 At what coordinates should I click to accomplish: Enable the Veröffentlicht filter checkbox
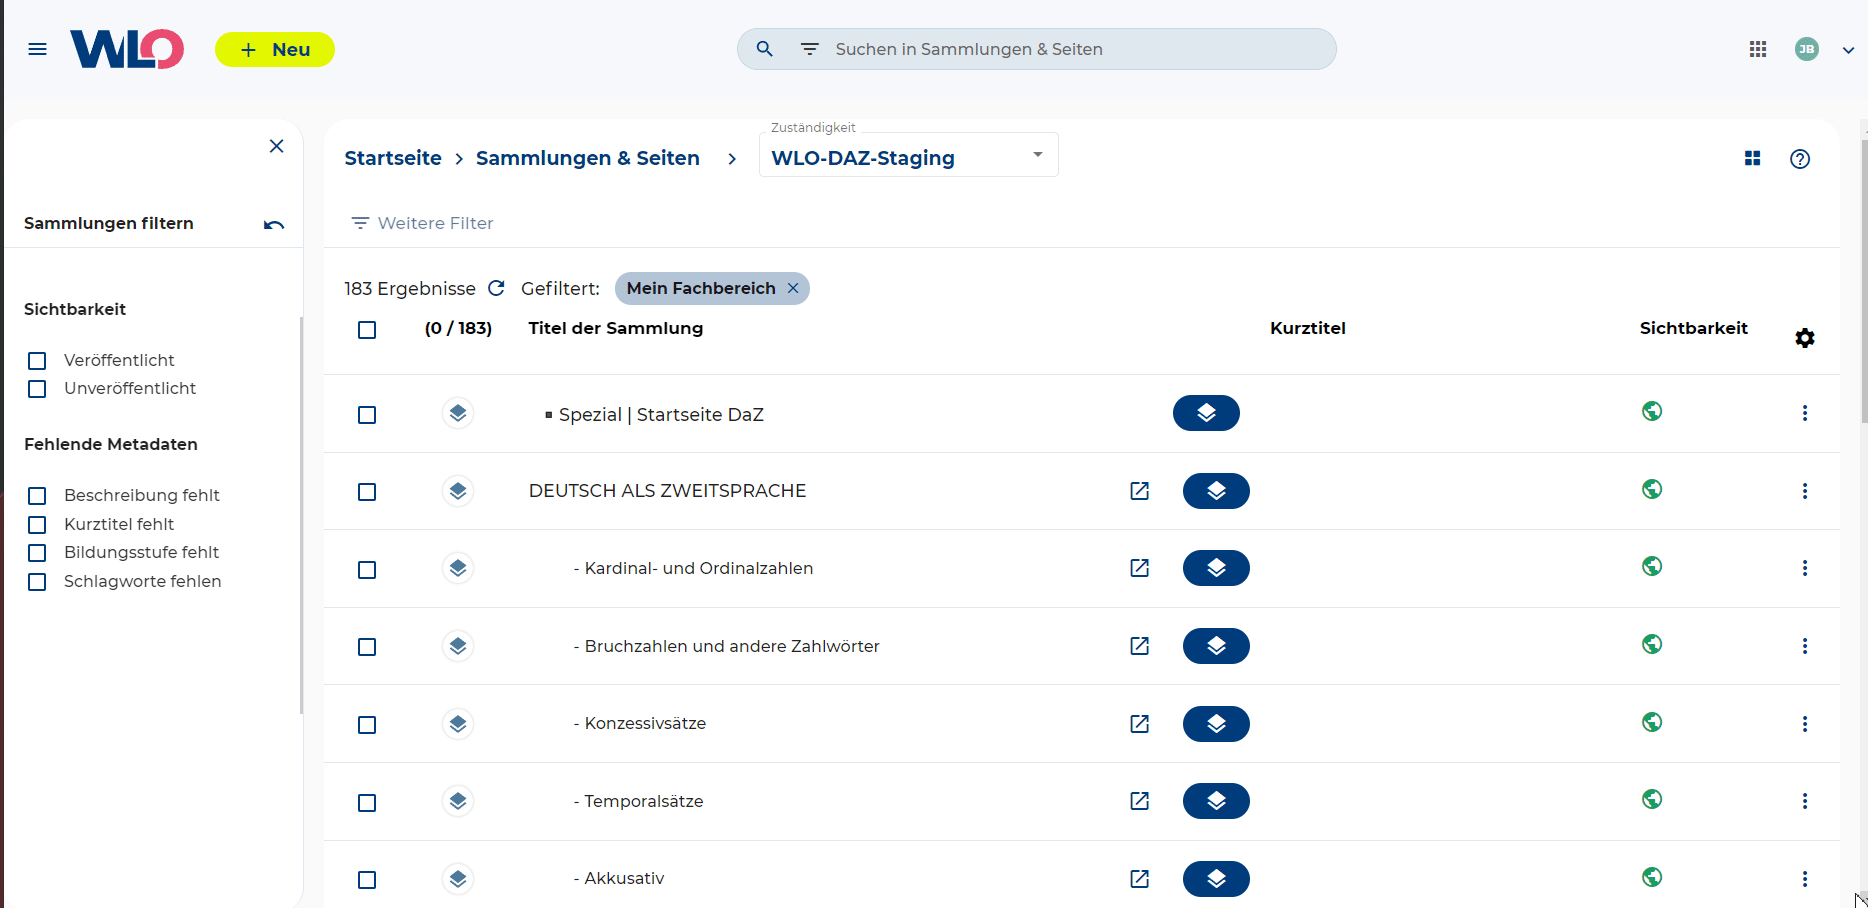pyautogui.click(x=37, y=361)
